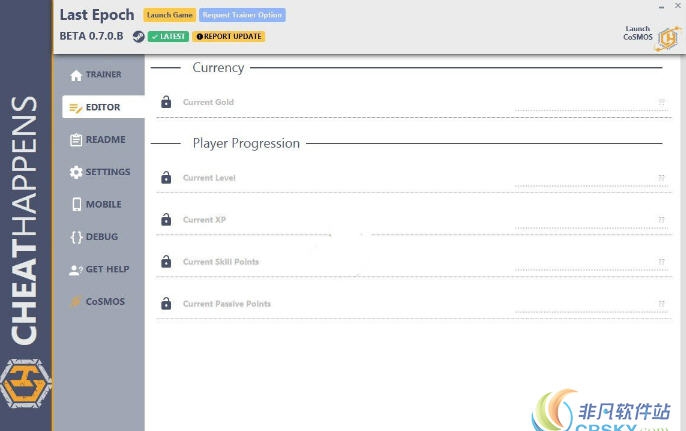Click the Current Gold label
The width and height of the screenshot is (686, 431).
pos(208,102)
